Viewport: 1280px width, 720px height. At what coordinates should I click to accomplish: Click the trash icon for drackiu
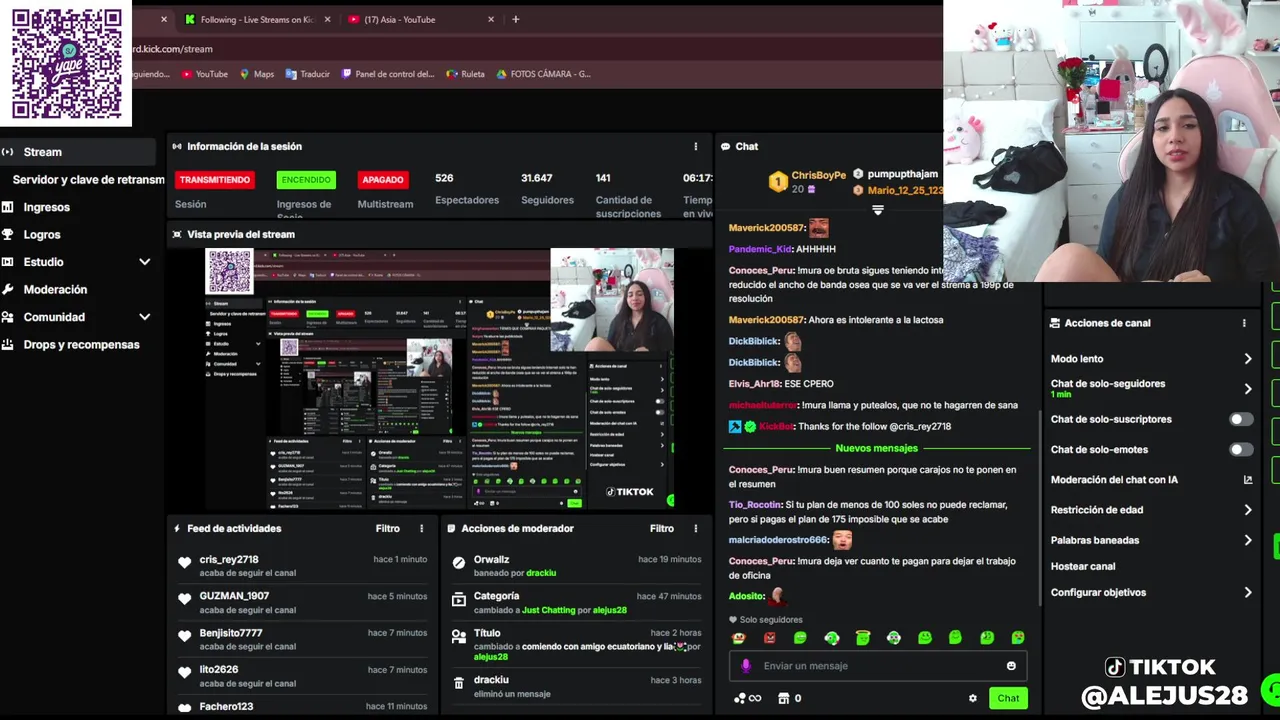click(459, 683)
